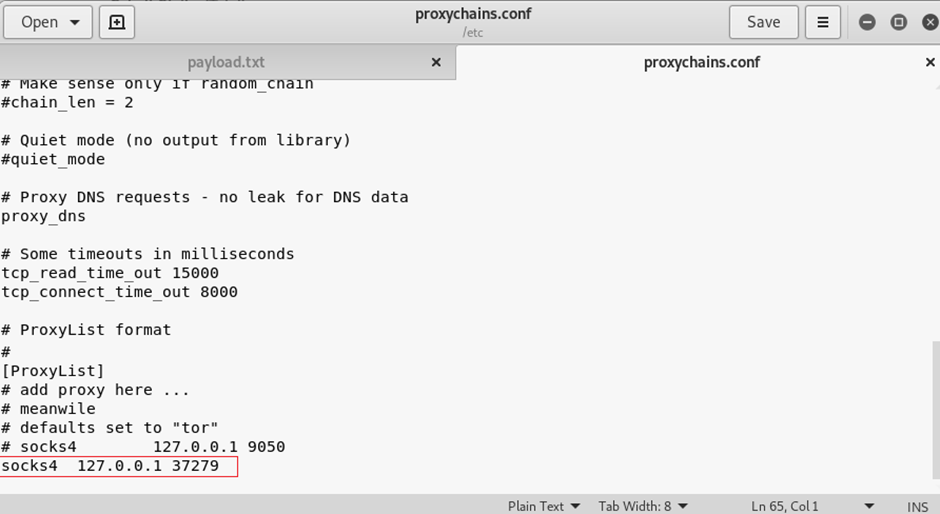Click the Open button
The height and width of the screenshot is (514, 940).
pyautogui.click(x=47, y=21)
